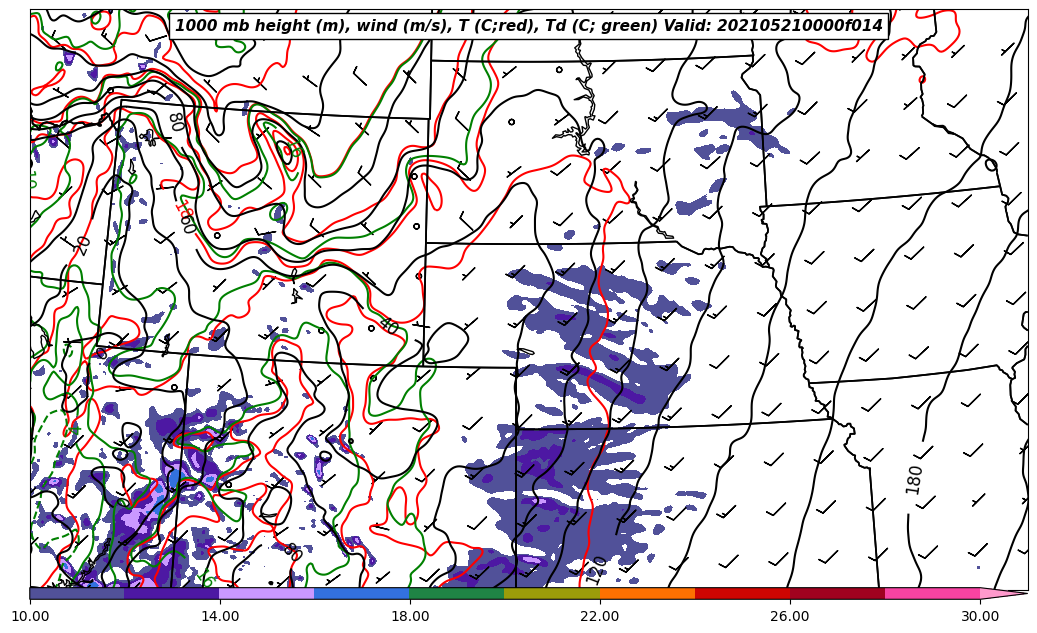Click the black 80 contour label
1037x633 pixels.
[176, 121]
